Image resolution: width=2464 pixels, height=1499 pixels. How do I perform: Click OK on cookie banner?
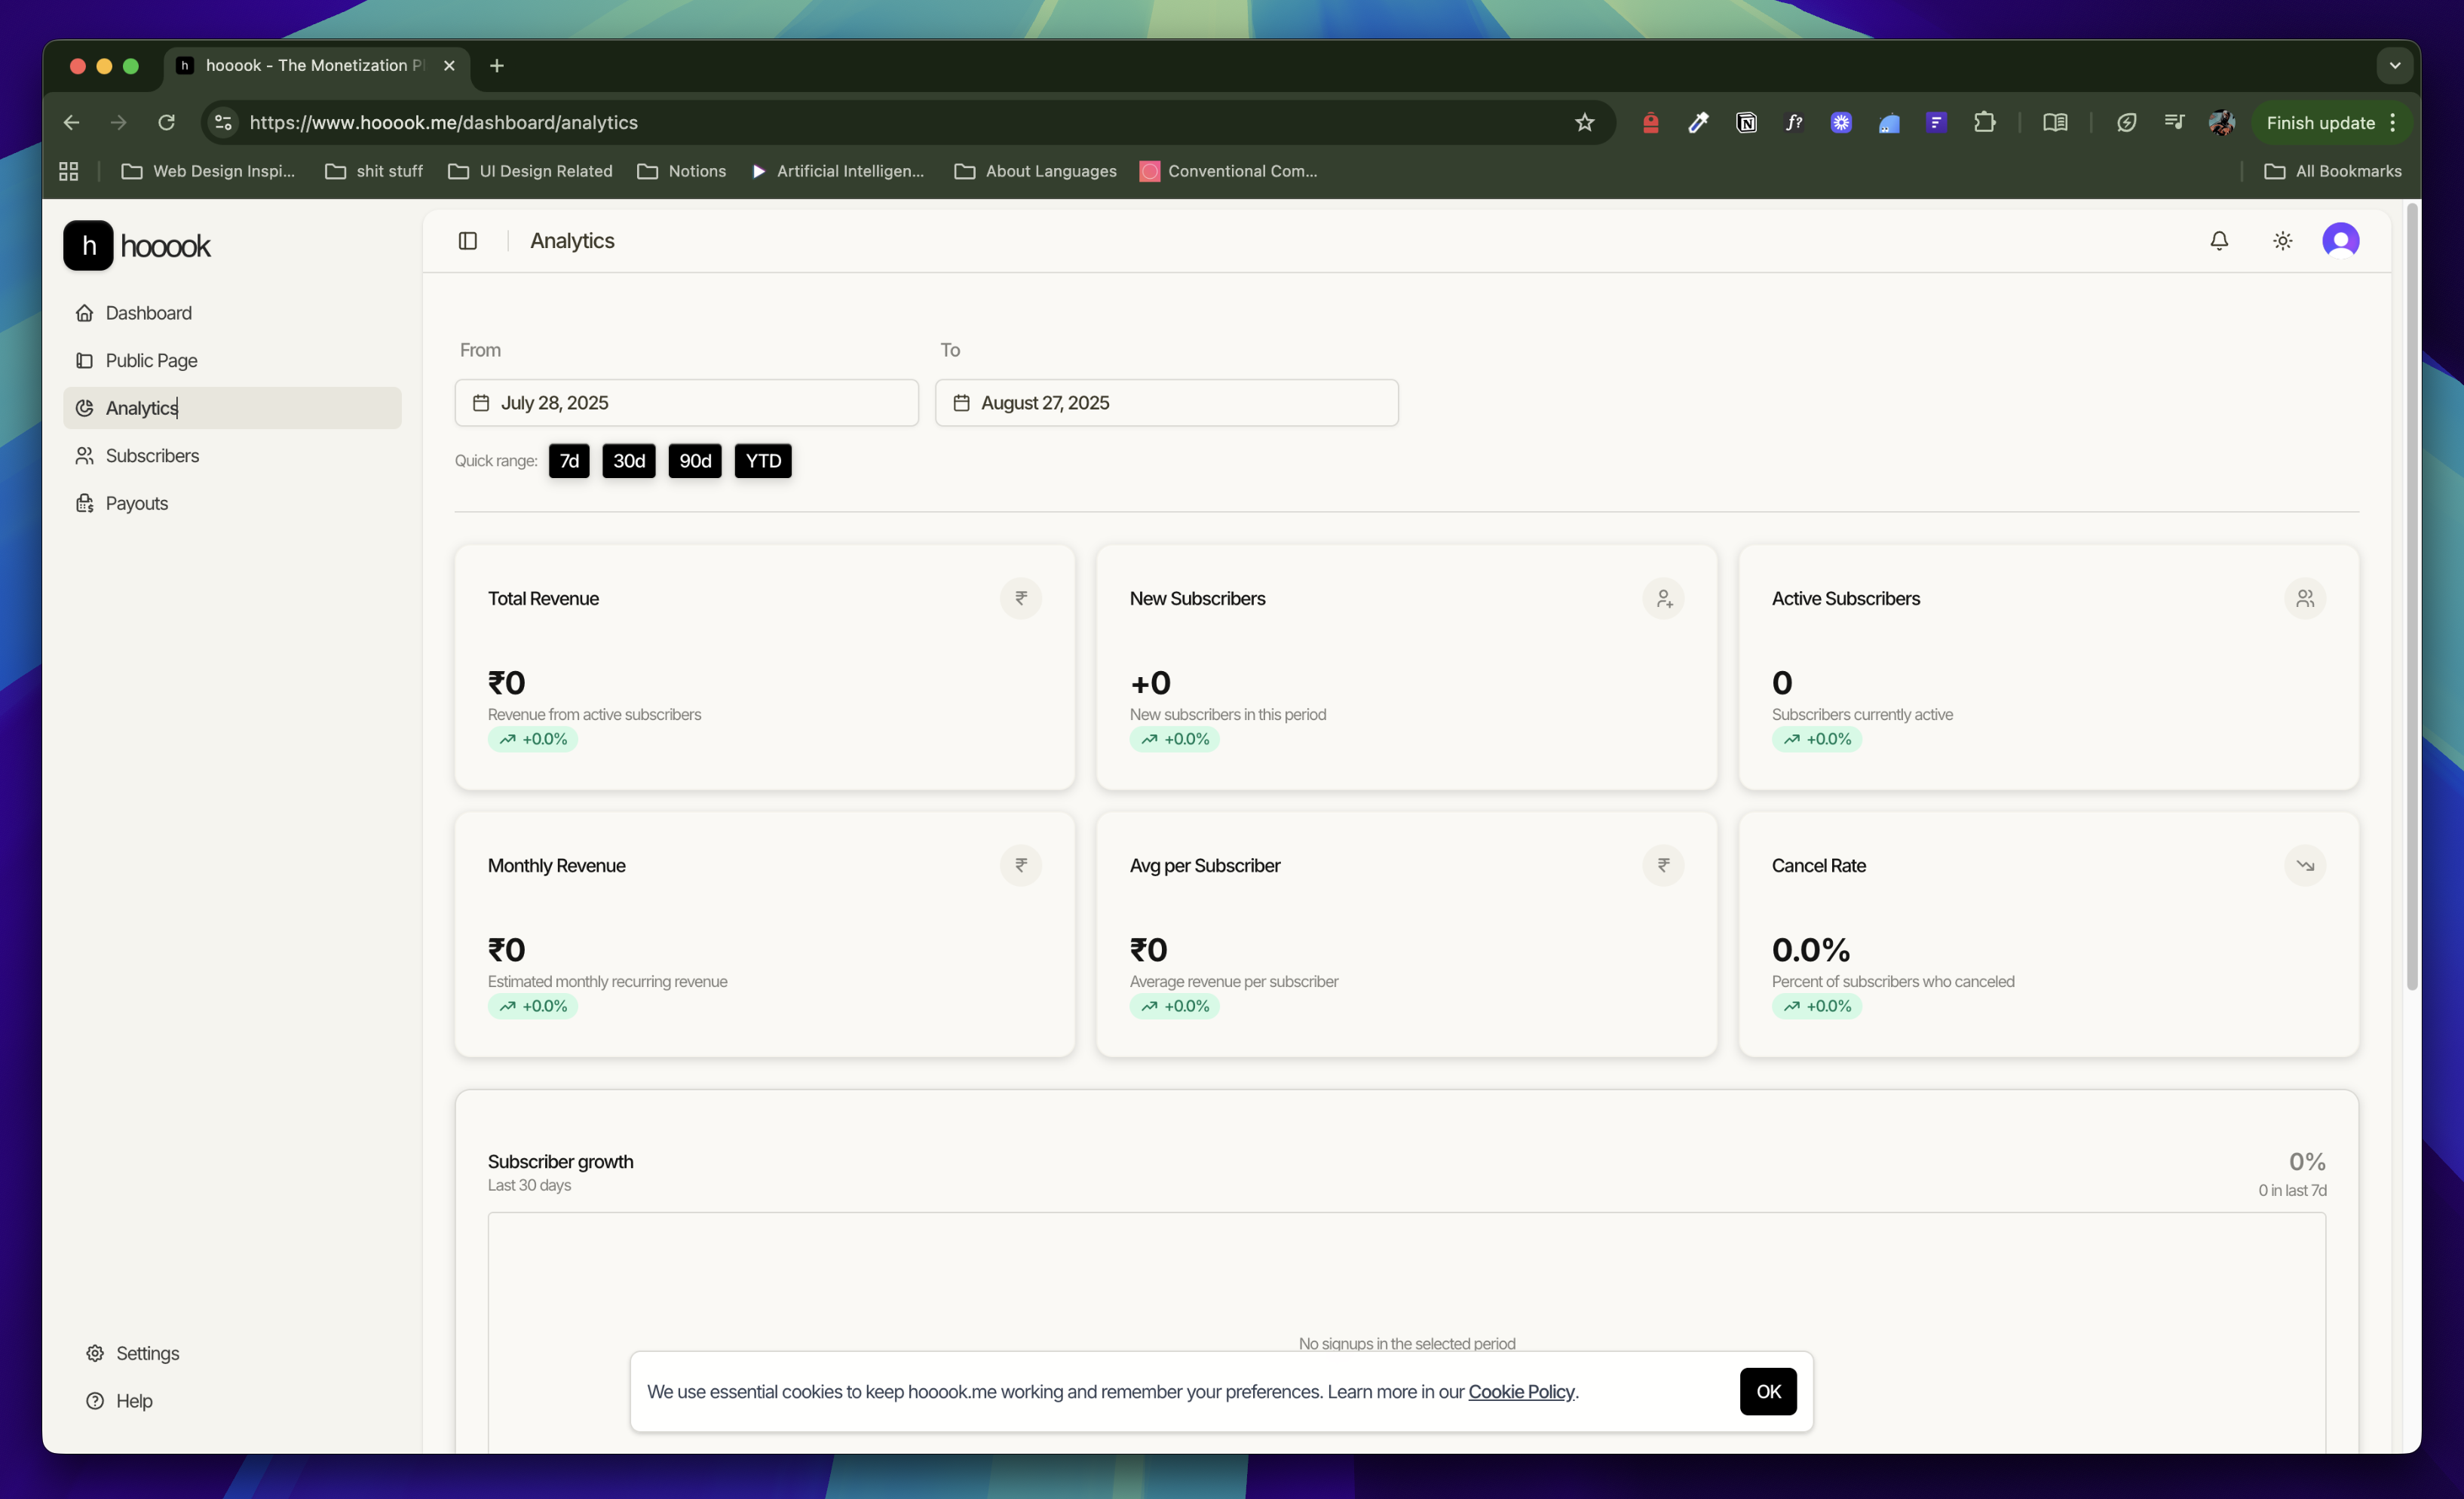point(1767,1392)
